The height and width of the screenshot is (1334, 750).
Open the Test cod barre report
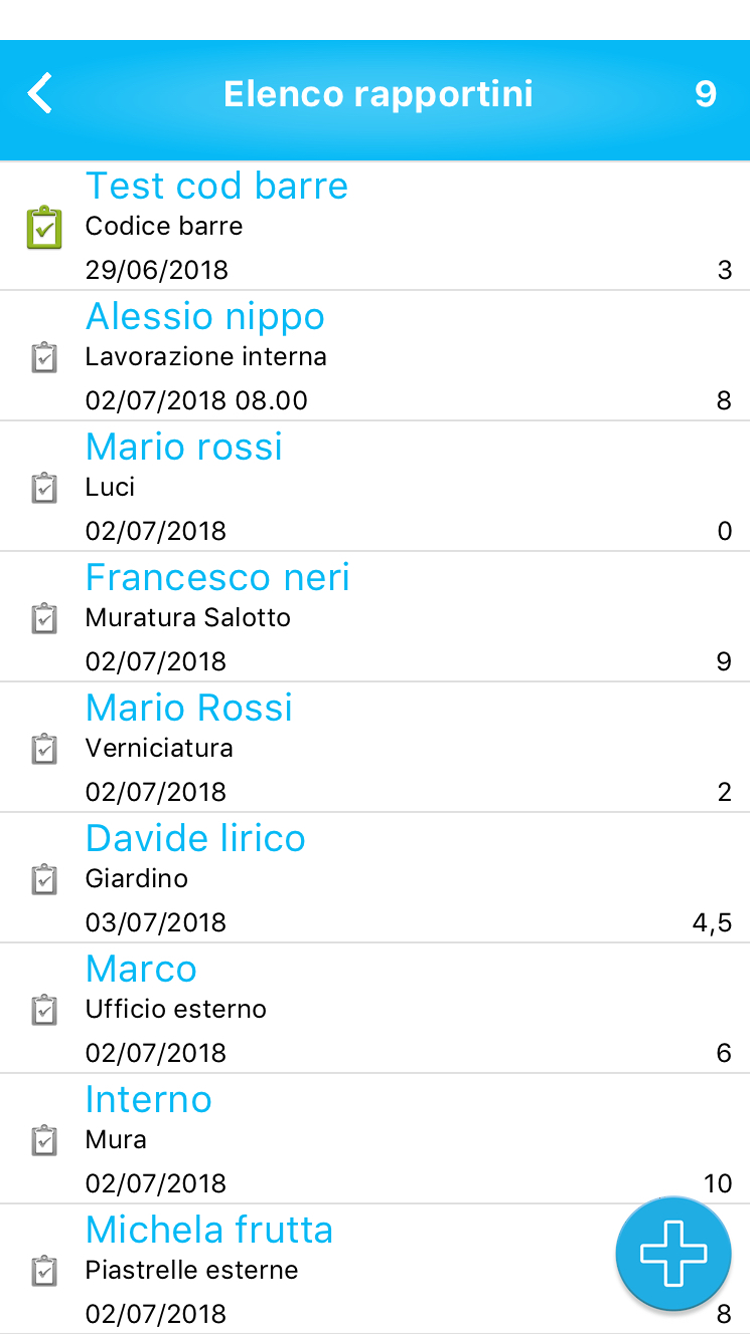[216, 186]
